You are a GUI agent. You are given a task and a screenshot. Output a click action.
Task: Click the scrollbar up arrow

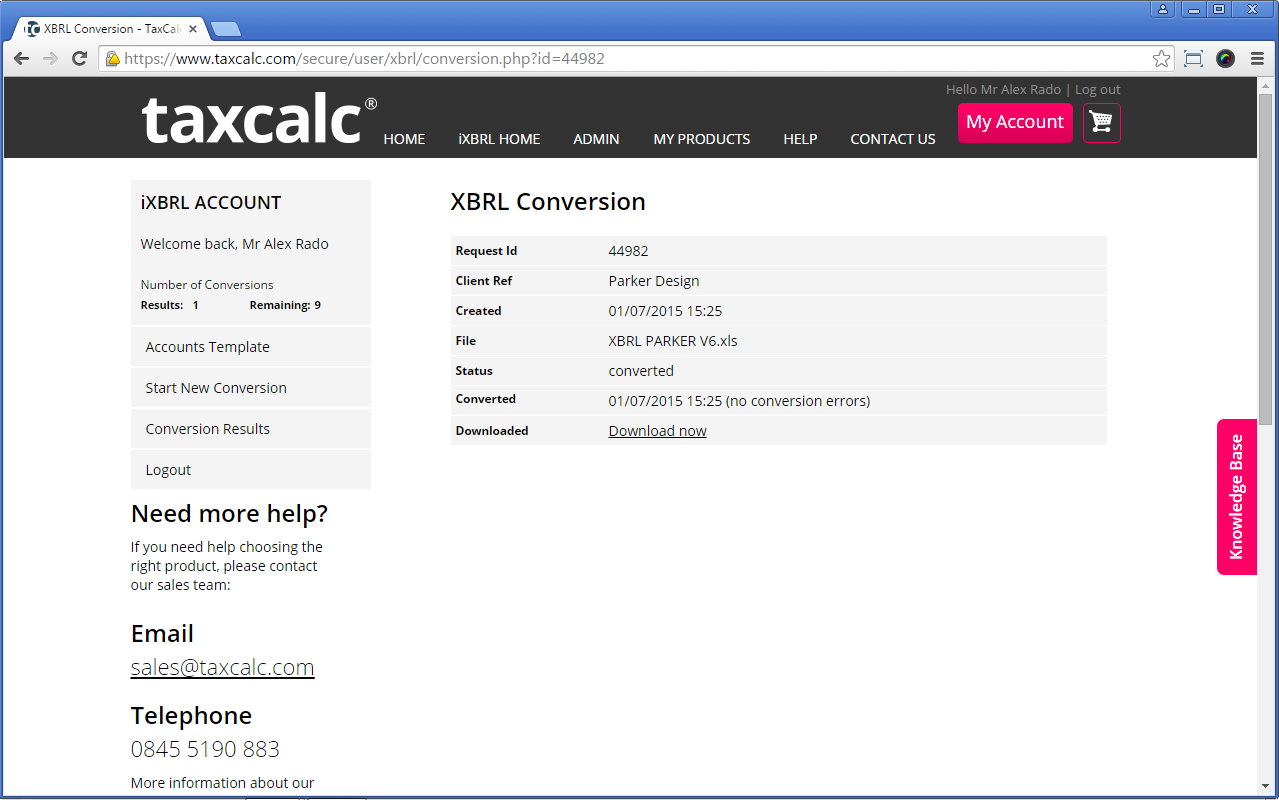click(1266, 86)
